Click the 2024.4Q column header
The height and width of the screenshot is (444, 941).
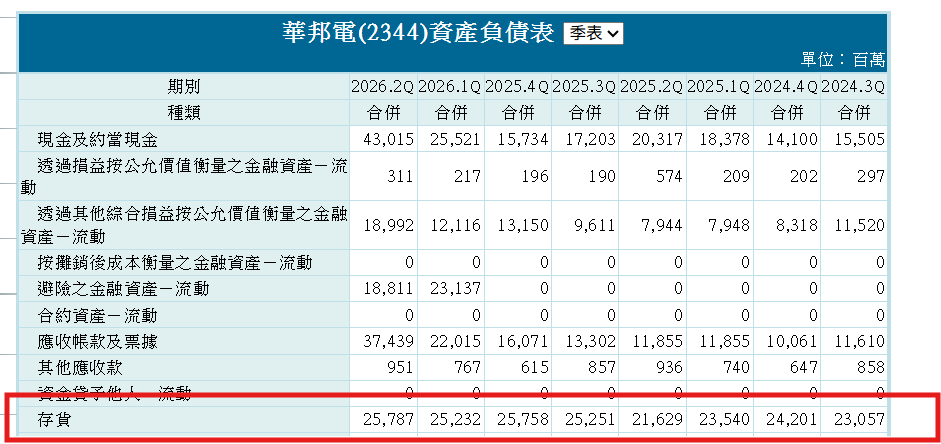(x=786, y=87)
